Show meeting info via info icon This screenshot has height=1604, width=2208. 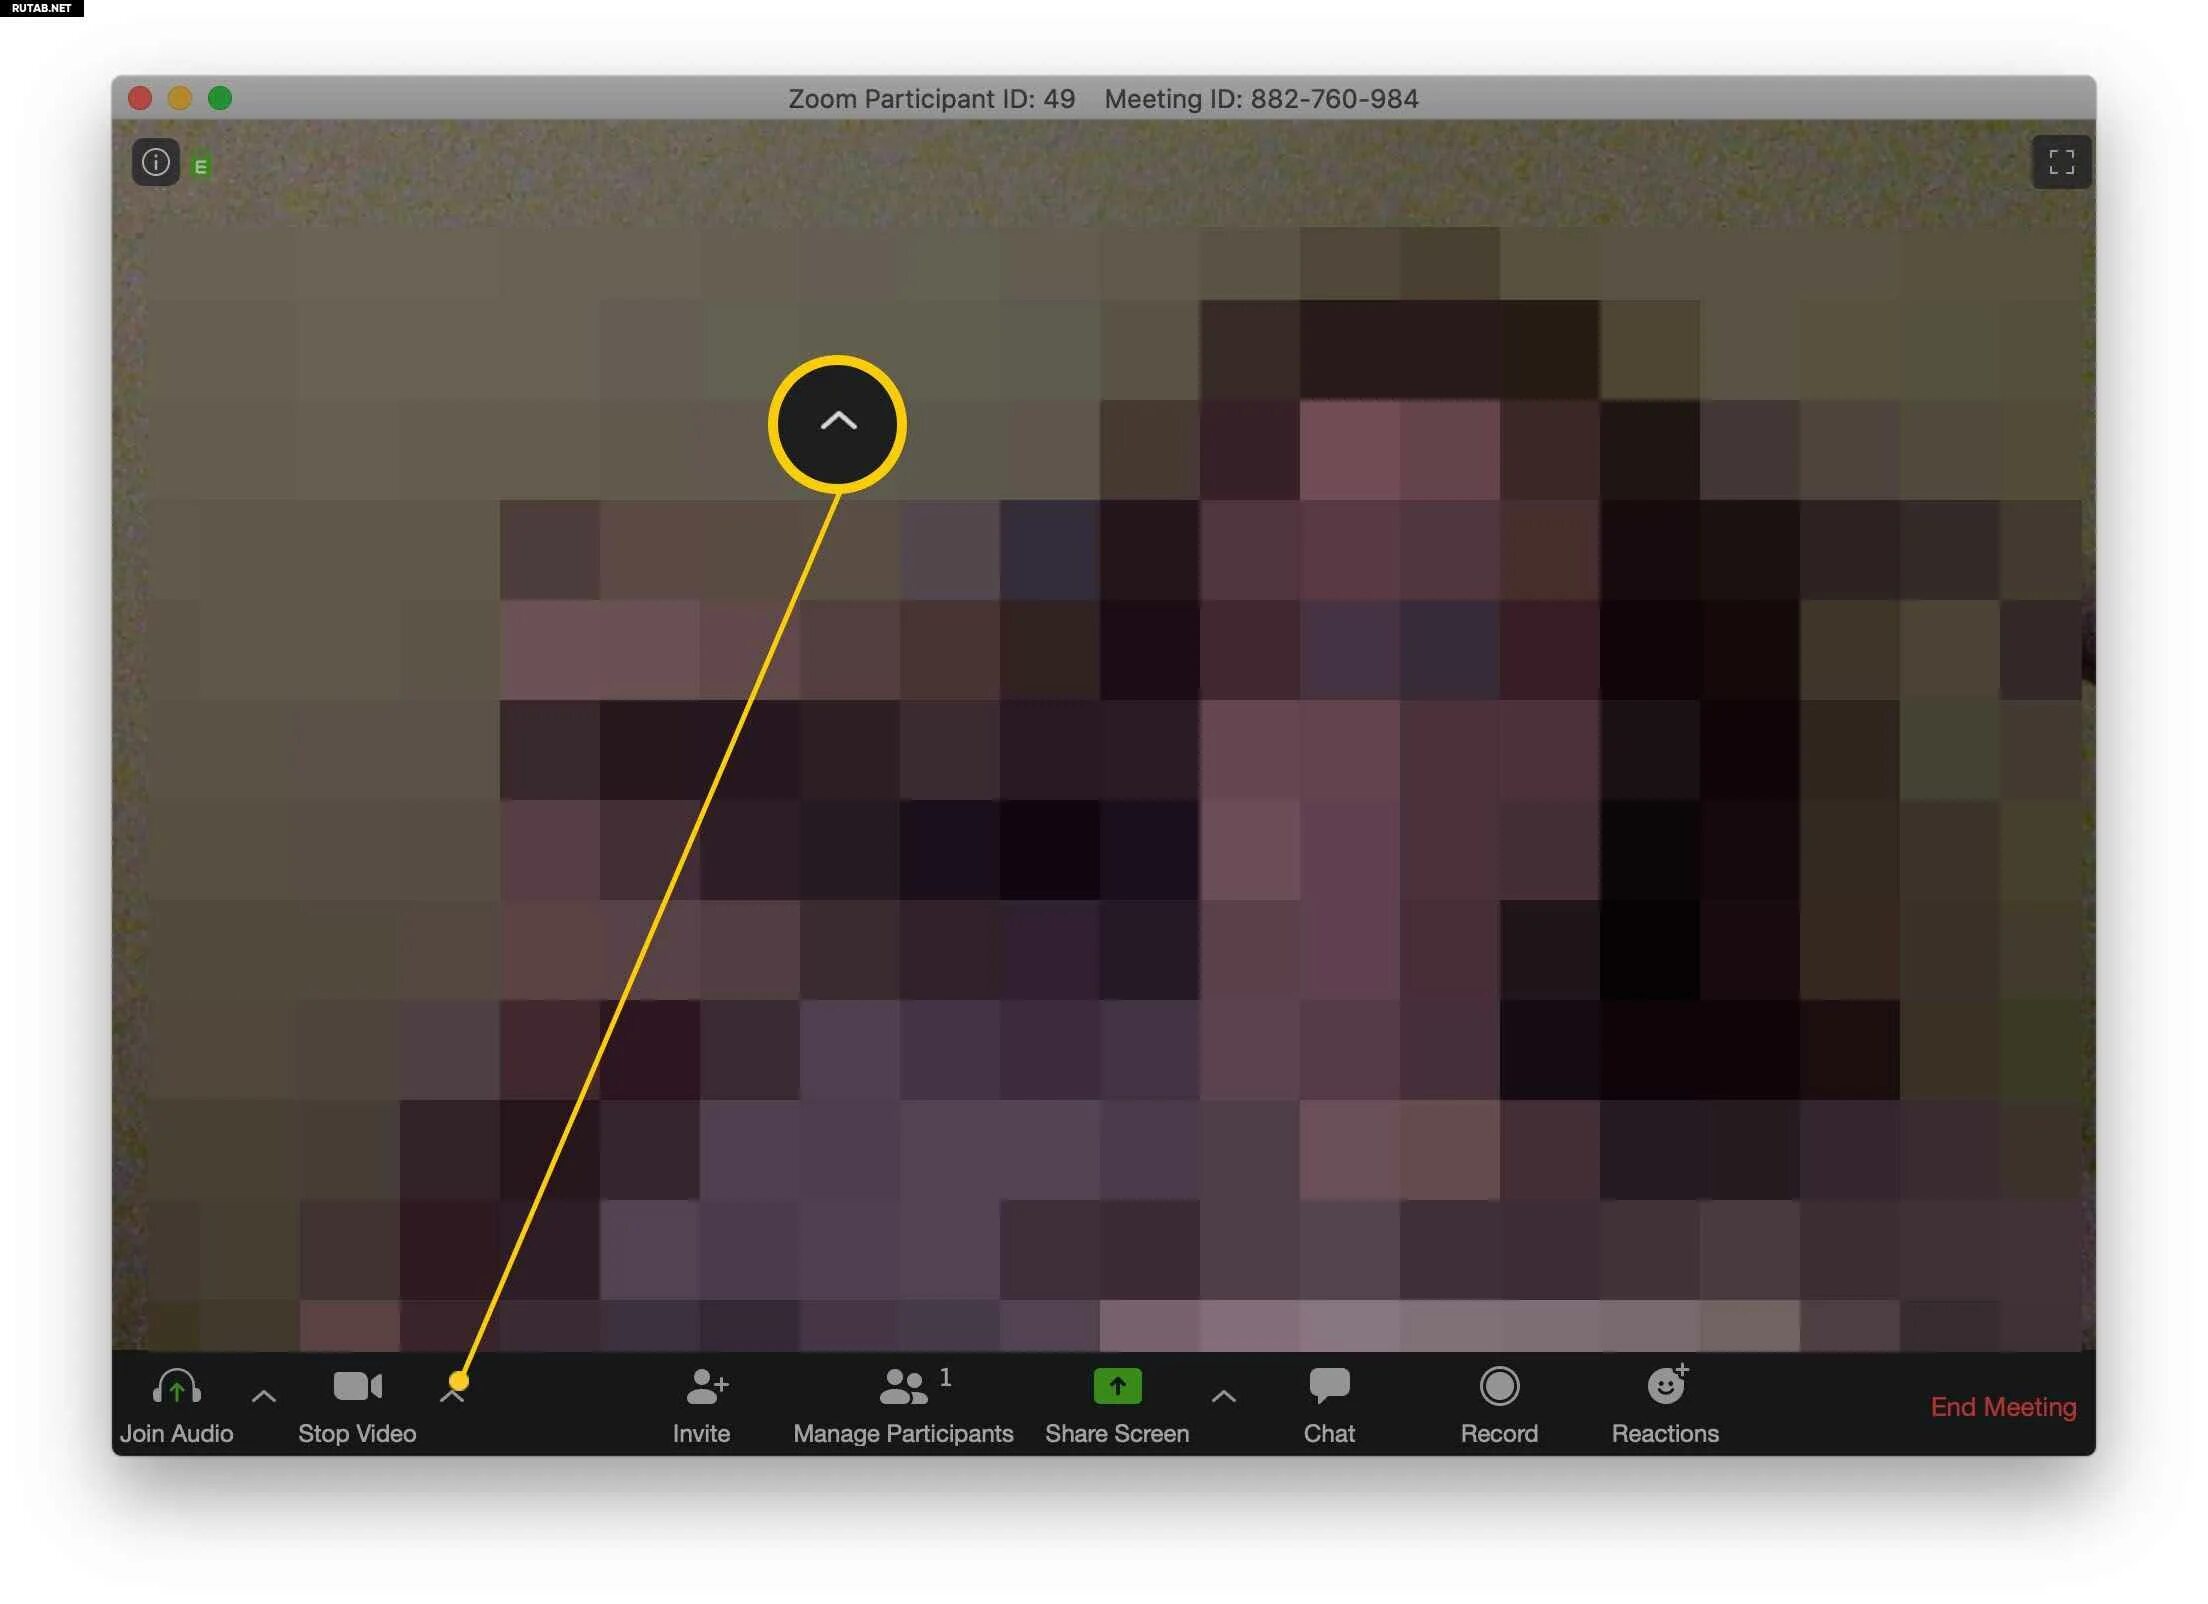(x=156, y=162)
